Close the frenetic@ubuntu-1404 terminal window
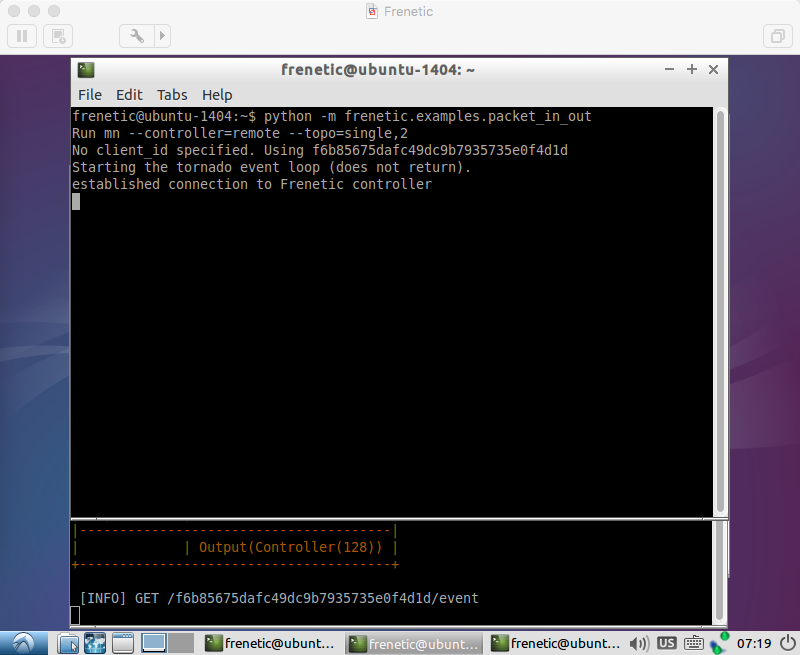 pos(714,69)
